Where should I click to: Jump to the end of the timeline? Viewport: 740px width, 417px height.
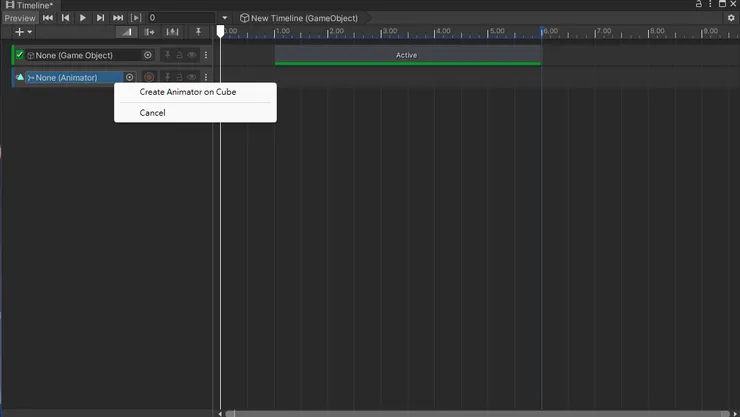[118, 18]
